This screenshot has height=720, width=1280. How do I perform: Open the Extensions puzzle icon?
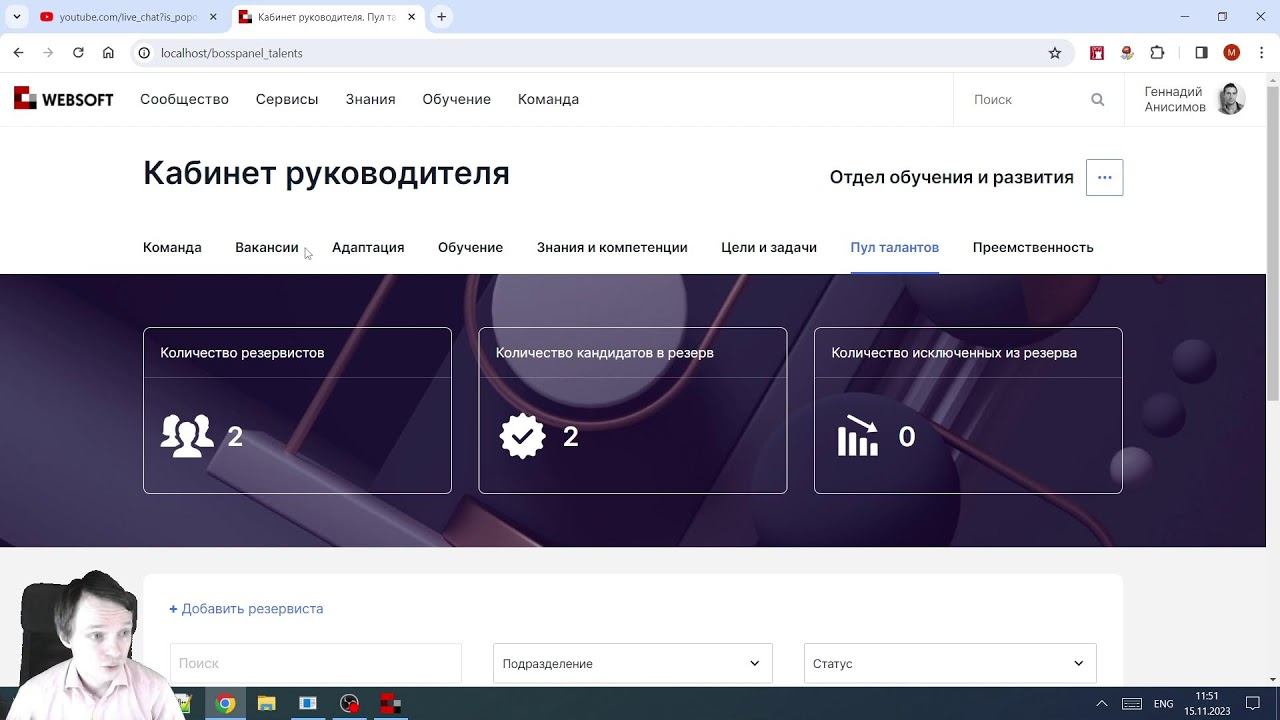click(1158, 53)
